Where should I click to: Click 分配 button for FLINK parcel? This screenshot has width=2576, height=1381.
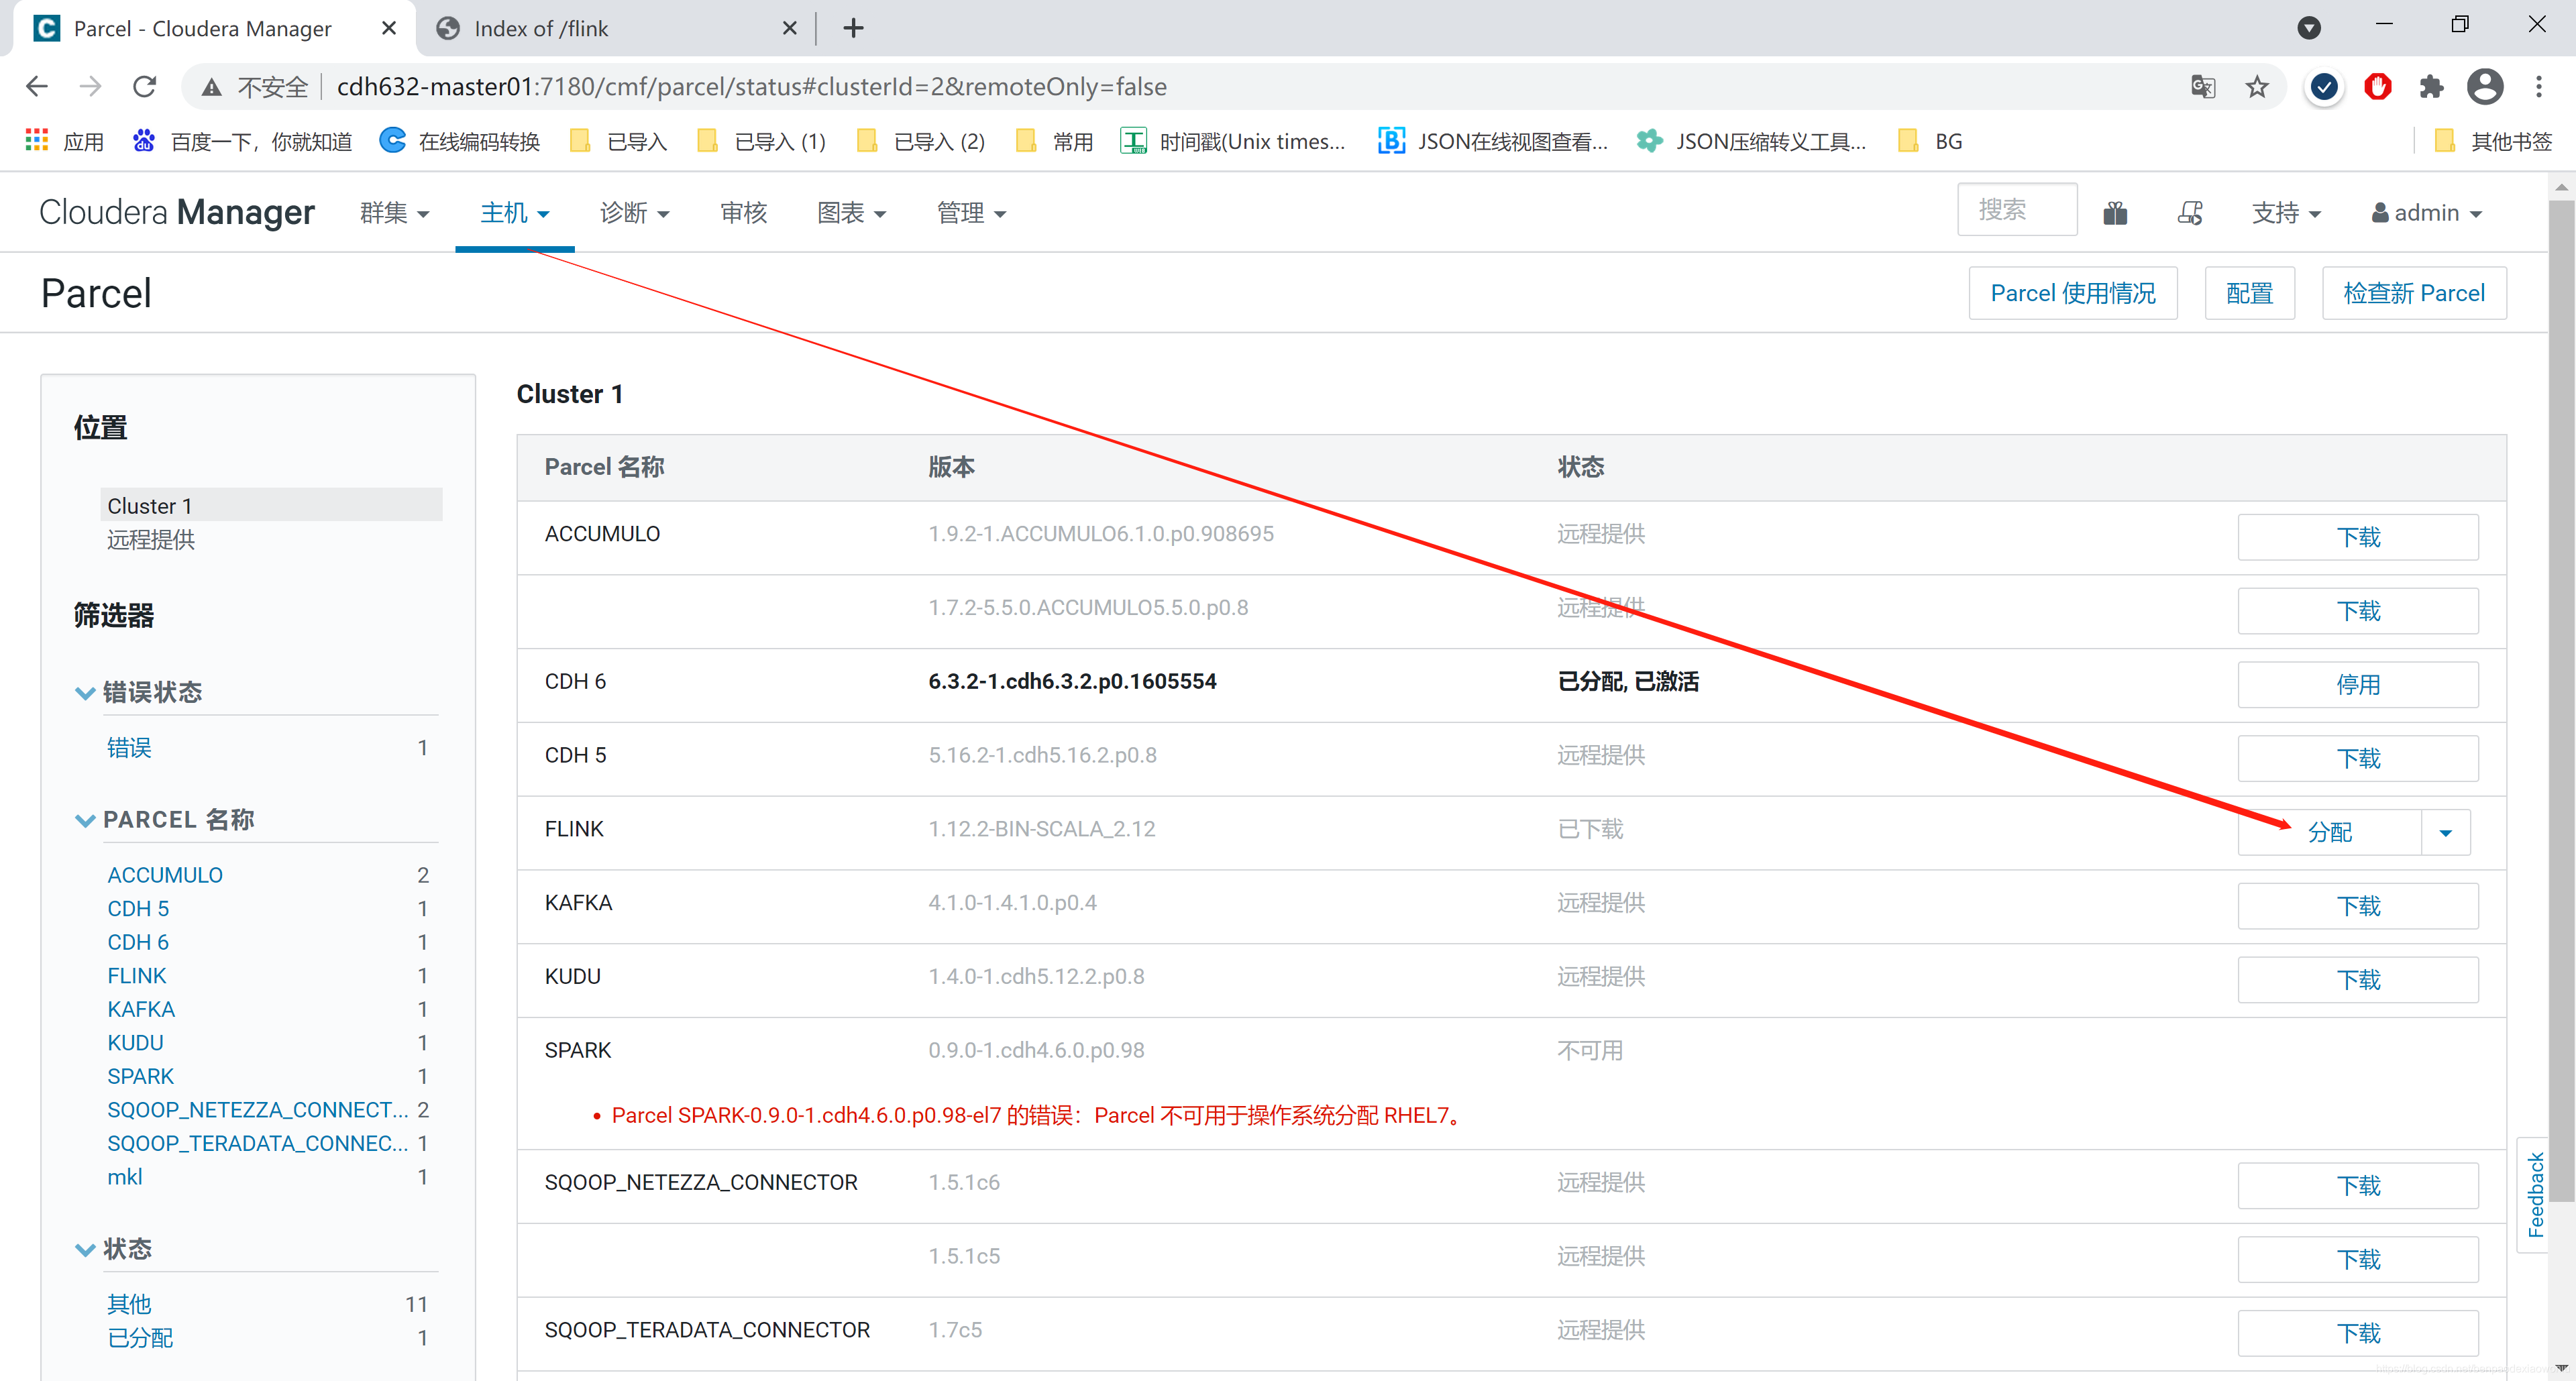(2329, 833)
